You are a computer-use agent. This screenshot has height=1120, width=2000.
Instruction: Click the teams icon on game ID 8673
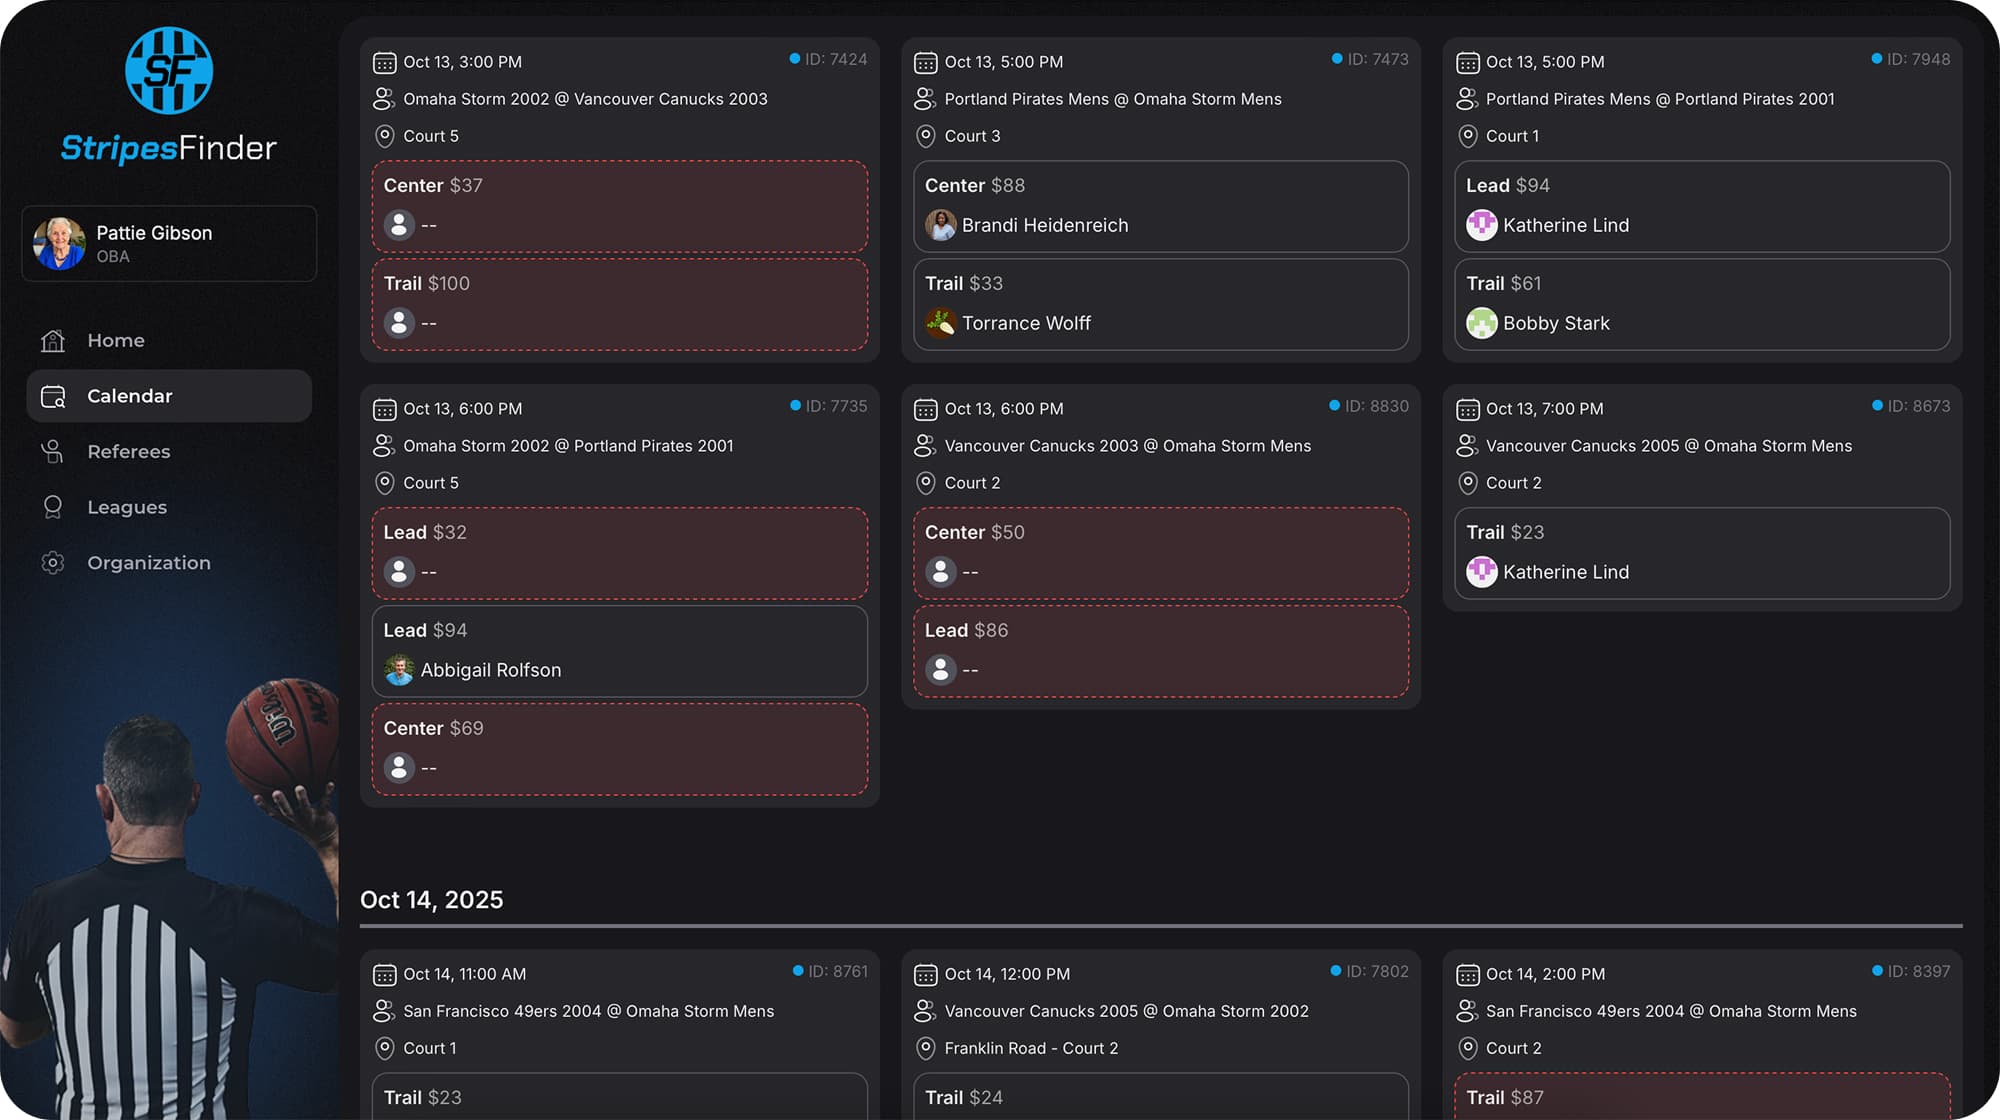1467,446
